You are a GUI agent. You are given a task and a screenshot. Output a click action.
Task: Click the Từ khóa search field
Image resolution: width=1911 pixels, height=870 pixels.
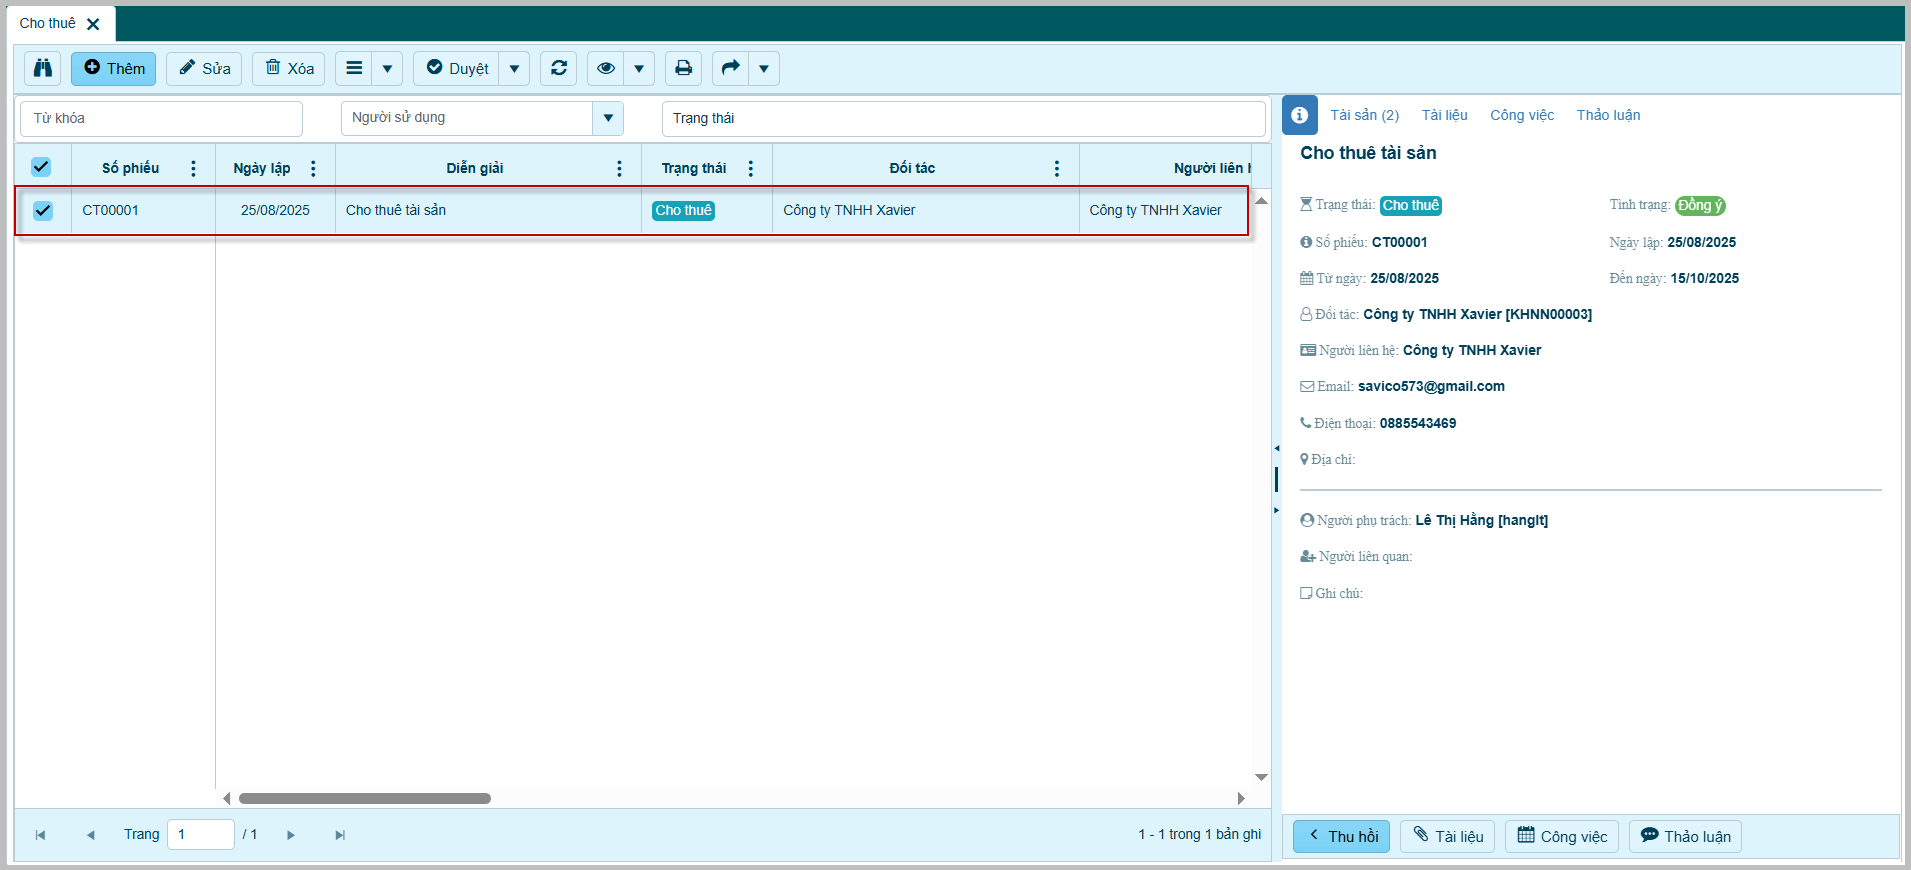(x=161, y=118)
